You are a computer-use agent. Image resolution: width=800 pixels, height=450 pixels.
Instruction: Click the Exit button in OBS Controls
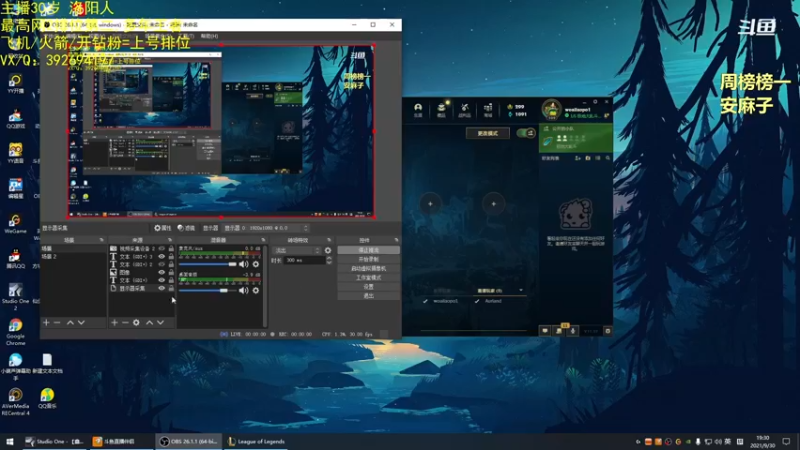[368, 296]
